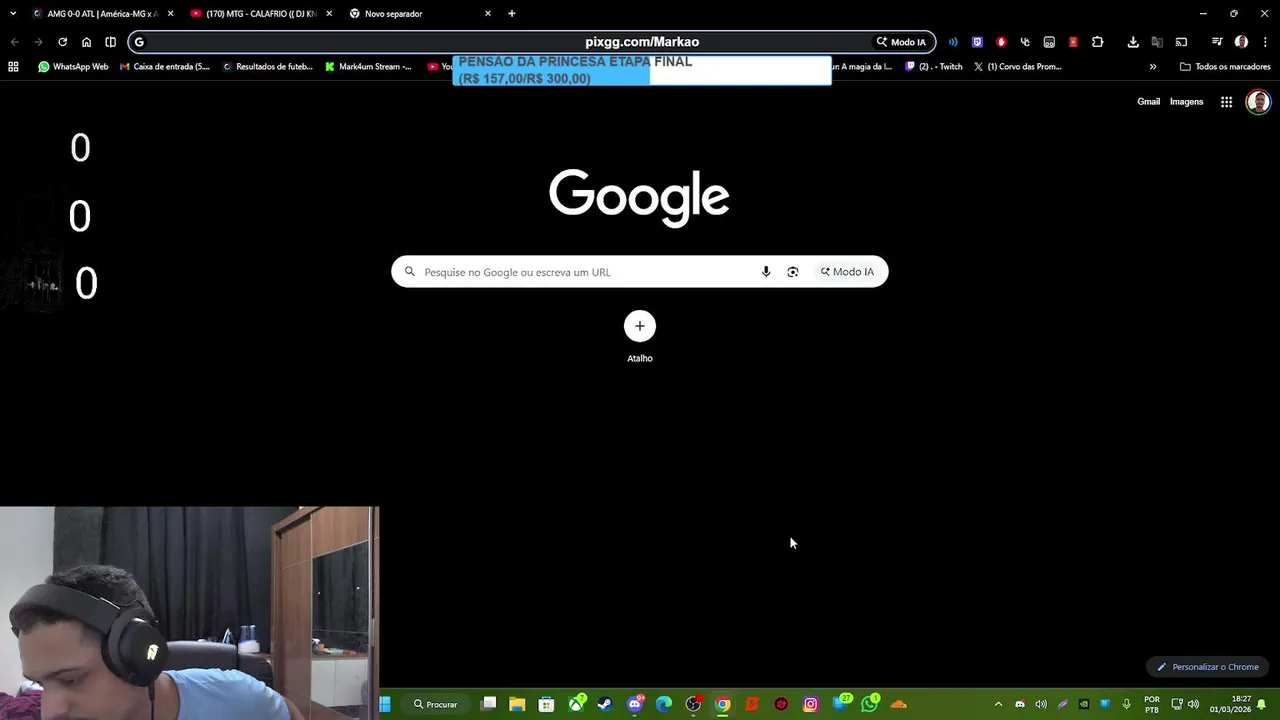Click the Procurar taskbar search box
Image resolution: width=1280 pixels, height=720 pixels.
pos(436,704)
